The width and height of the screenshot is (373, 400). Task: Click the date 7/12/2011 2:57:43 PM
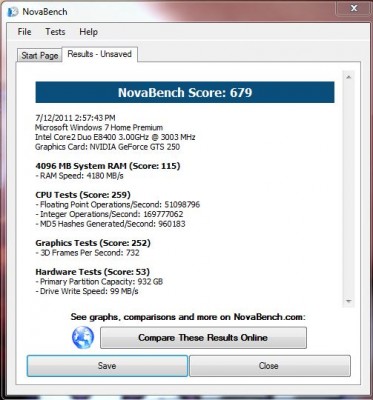[75, 118]
